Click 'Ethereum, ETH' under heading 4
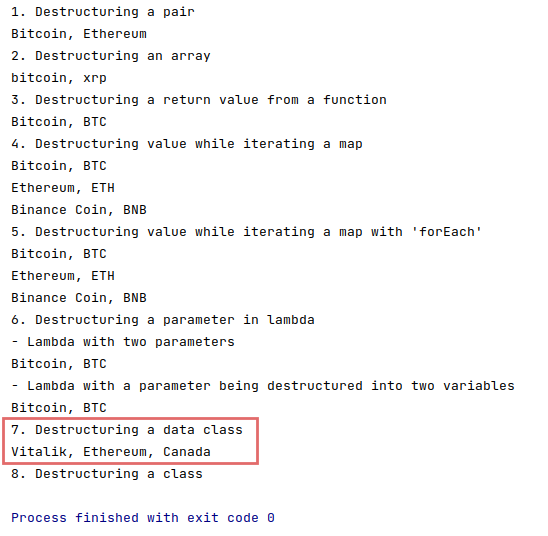The image size is (548, 536). (63, 188)
